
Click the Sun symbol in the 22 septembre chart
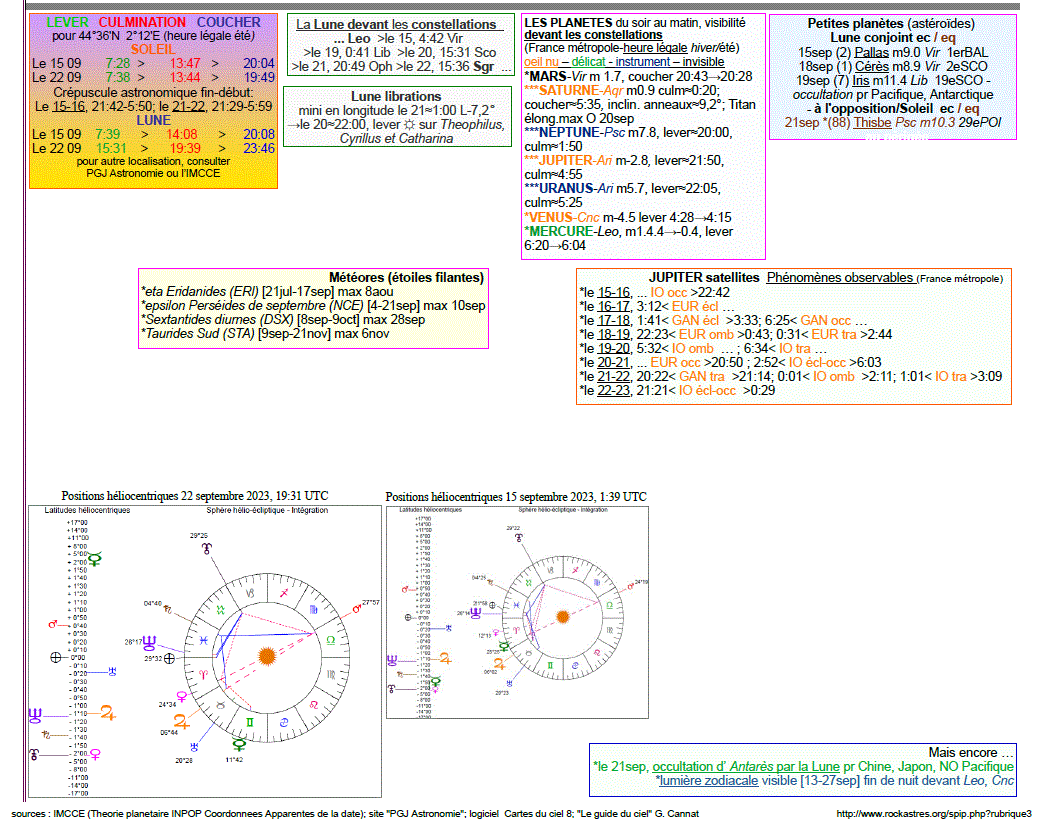267,655
